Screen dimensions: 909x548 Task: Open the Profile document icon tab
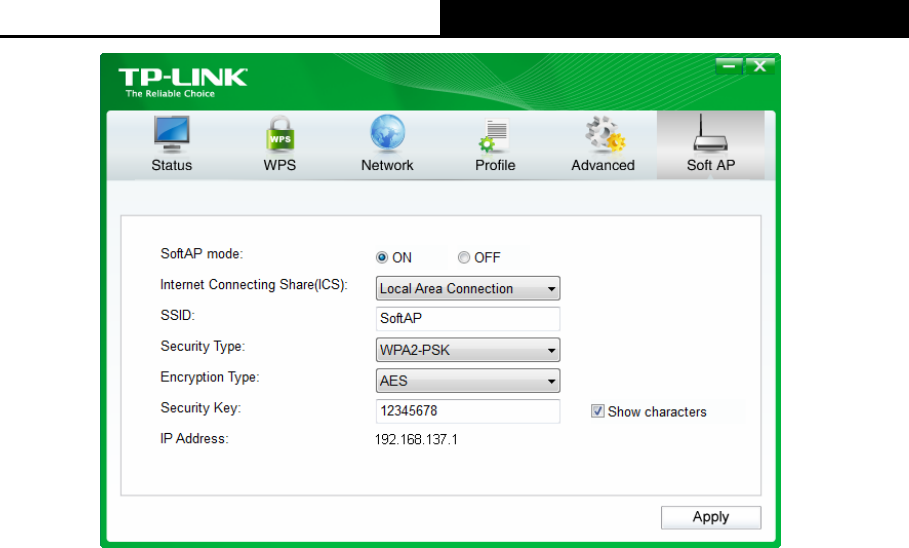coord(495,144)
